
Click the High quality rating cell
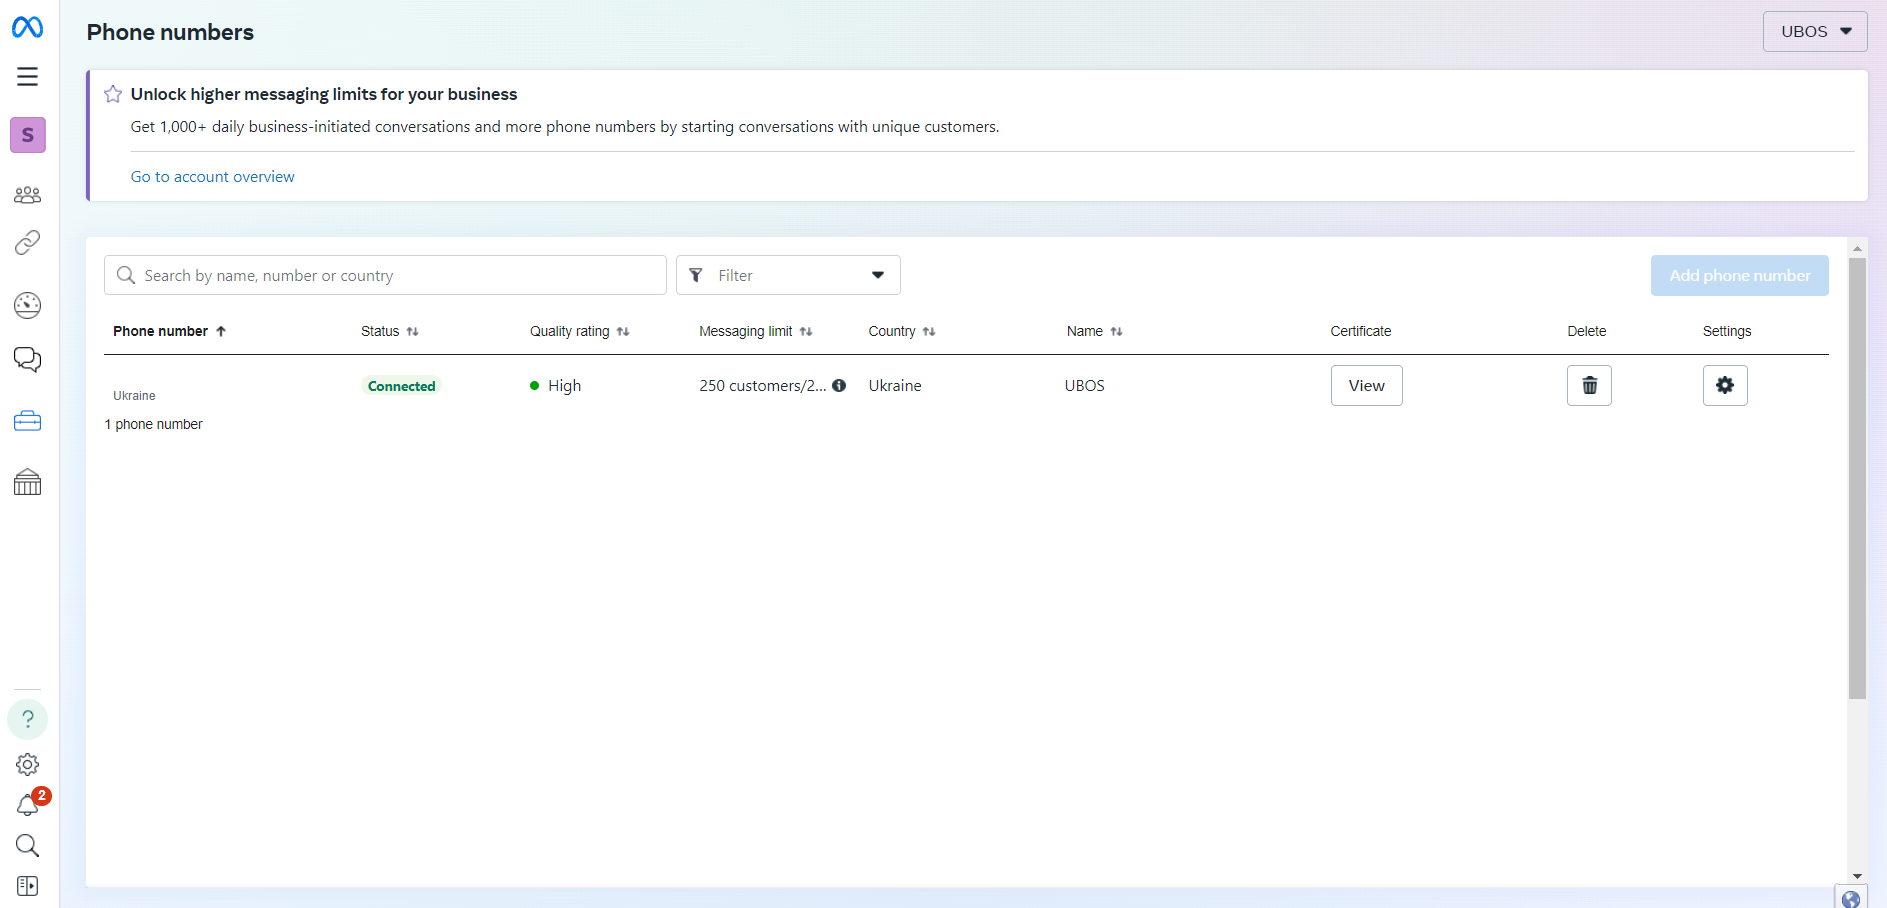coord(556,386)
